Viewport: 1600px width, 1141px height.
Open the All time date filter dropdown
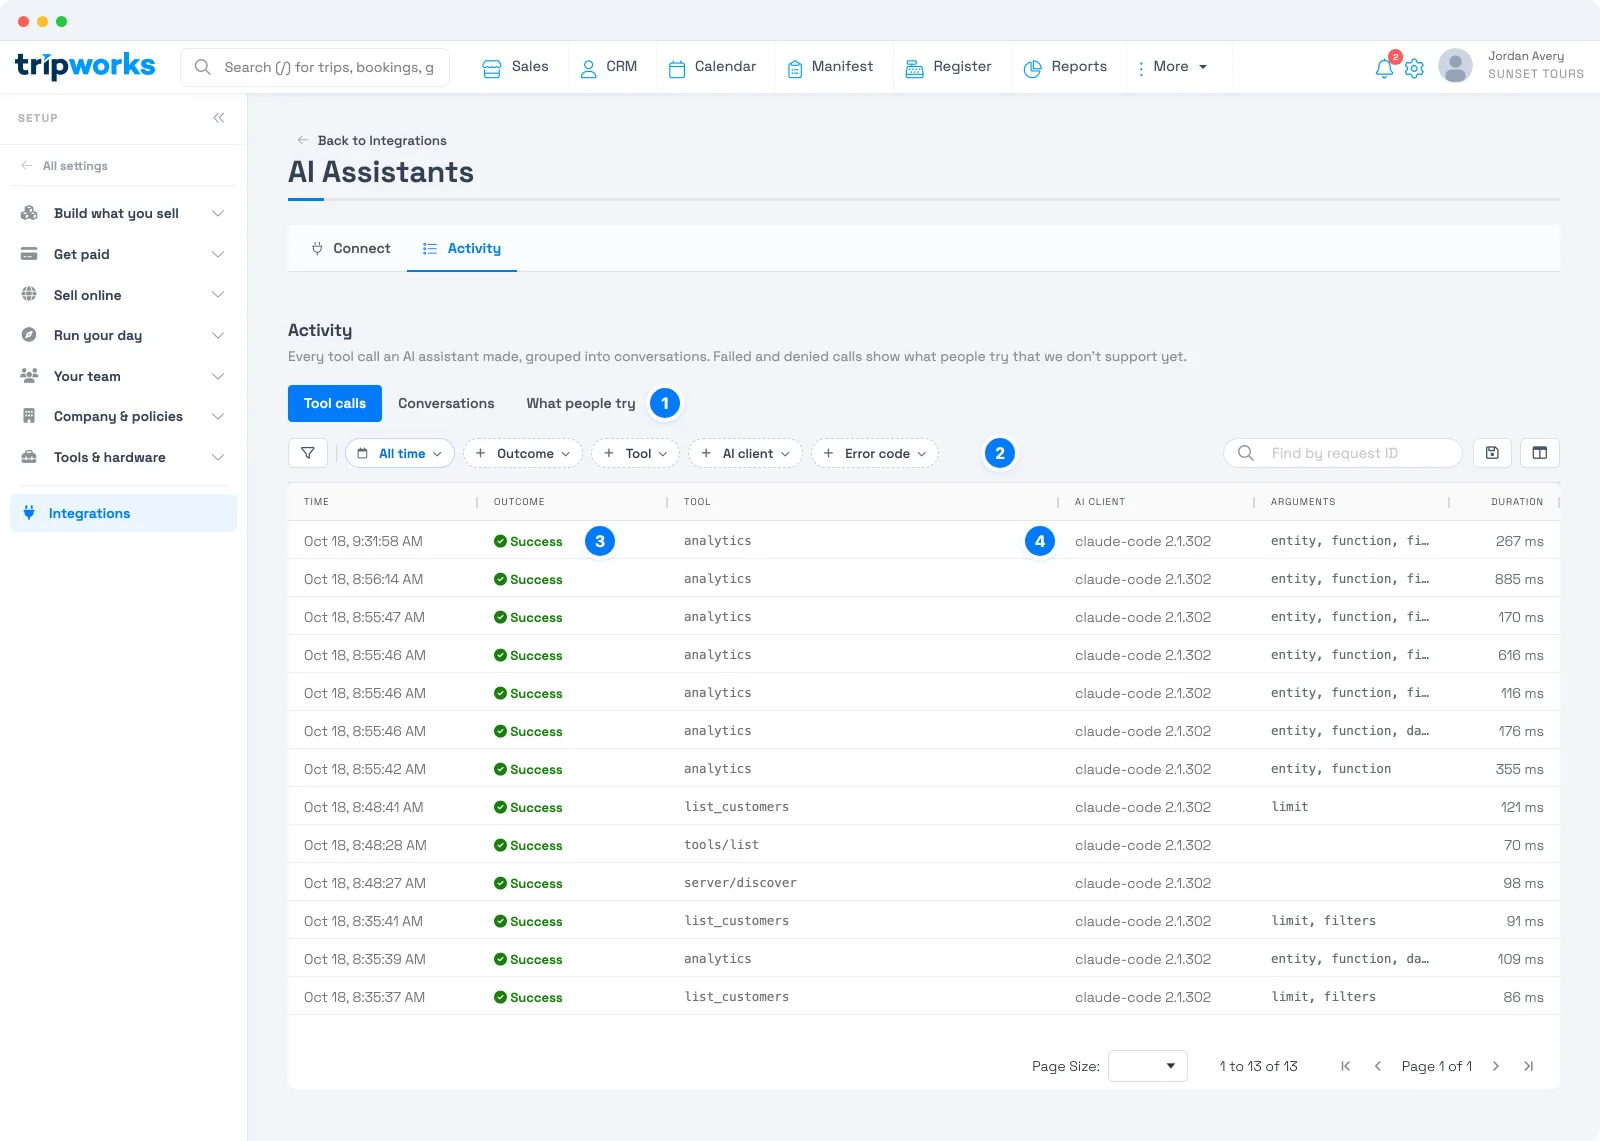400,453
